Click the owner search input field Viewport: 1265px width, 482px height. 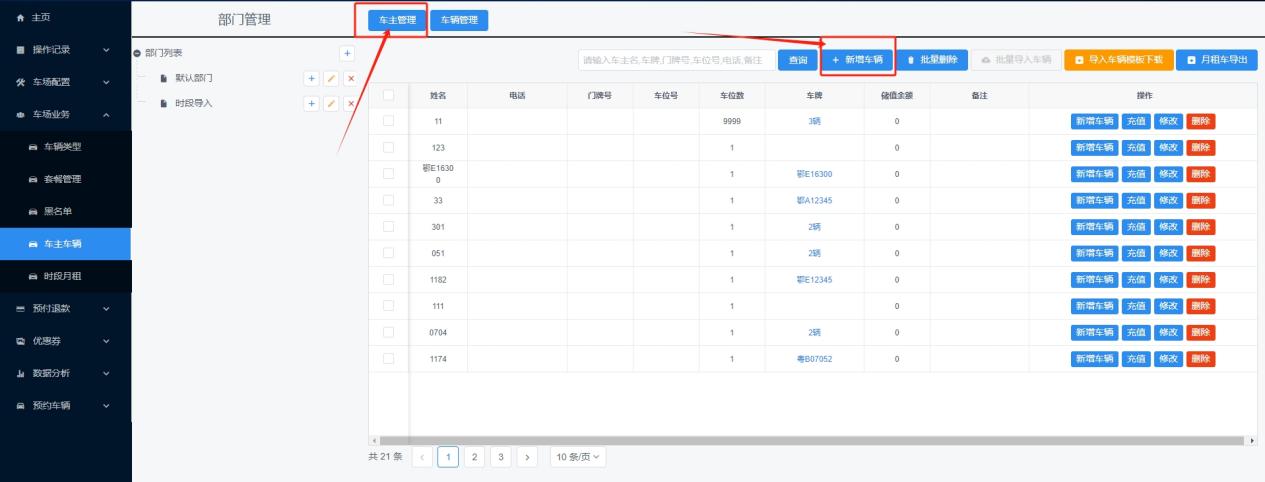coord(676,60)
